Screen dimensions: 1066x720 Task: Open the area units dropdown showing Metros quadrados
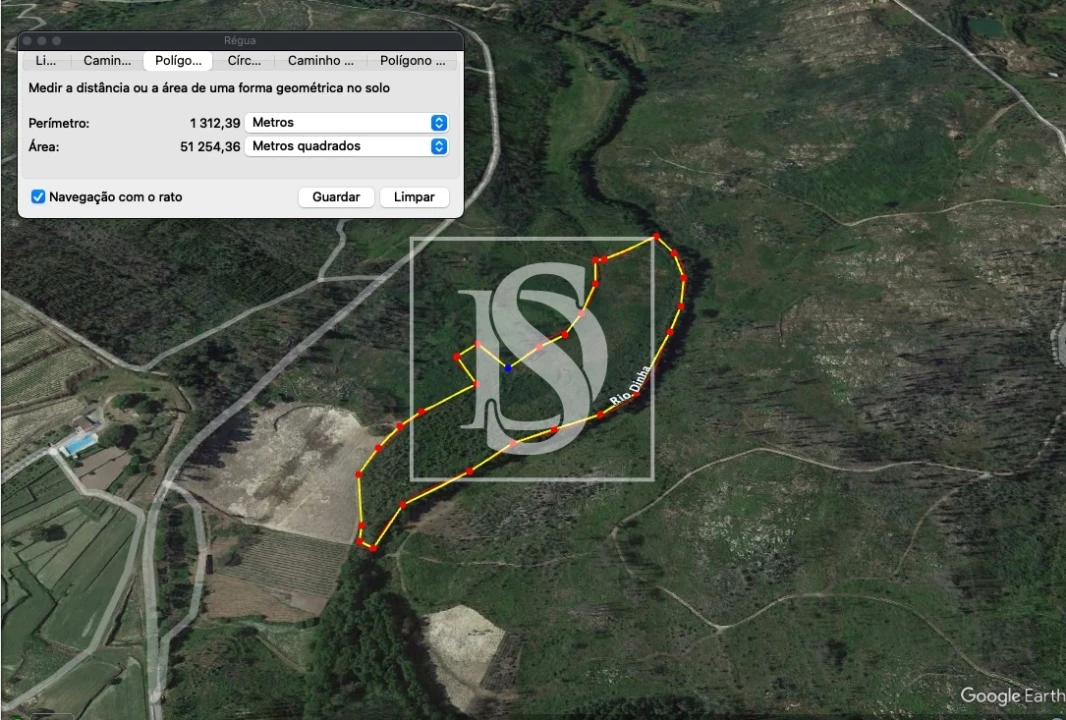pos(345,146)
